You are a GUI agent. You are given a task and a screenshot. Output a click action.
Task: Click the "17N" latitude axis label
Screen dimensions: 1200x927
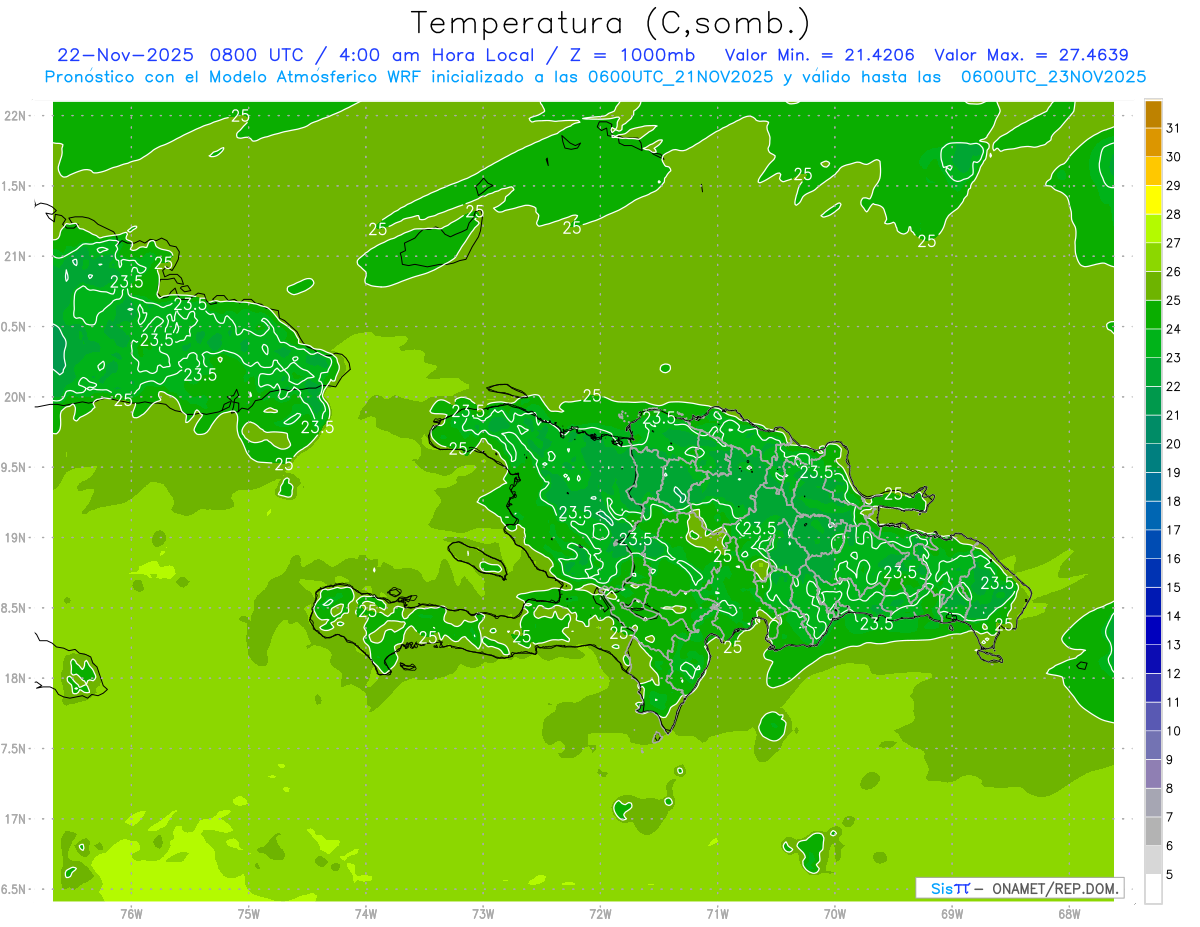tap(14, 819)
